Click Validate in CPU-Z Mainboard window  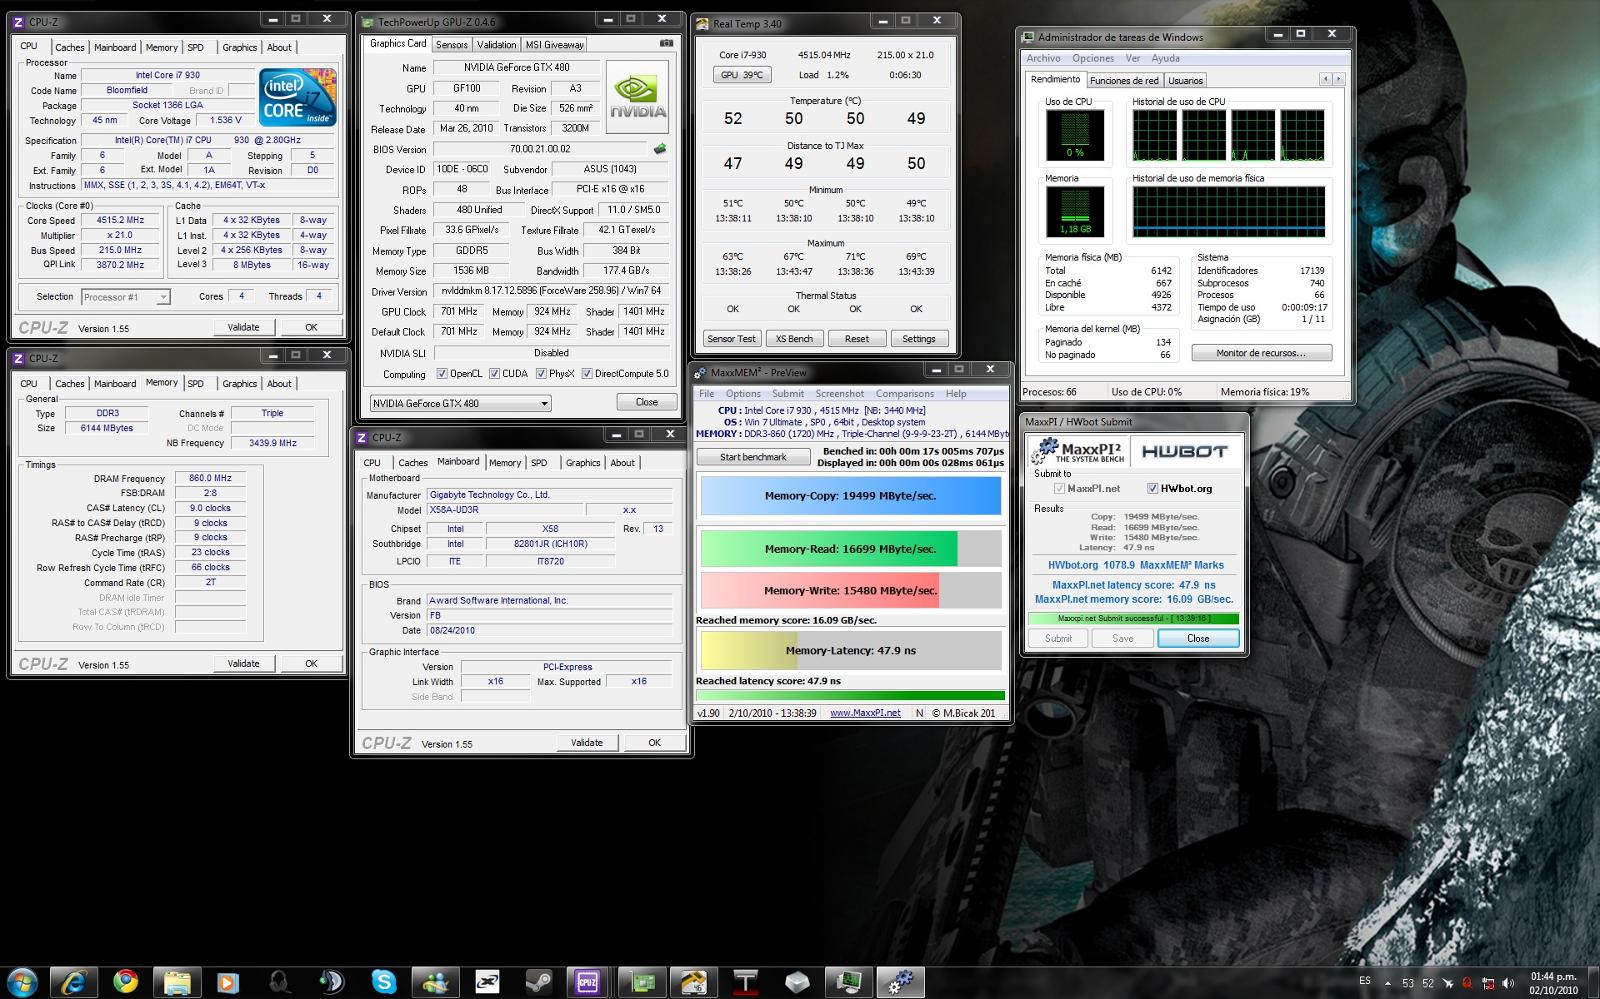coord(587,742)
